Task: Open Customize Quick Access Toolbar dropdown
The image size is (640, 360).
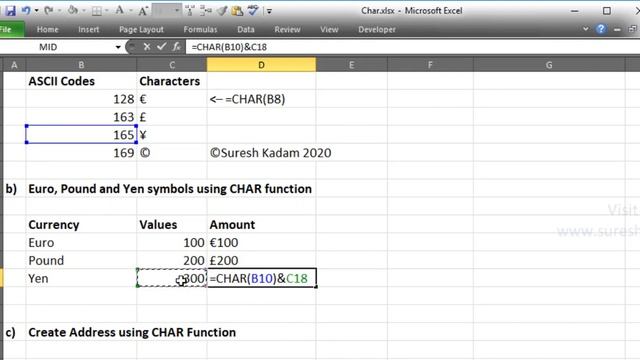Action: click(269, 11)
